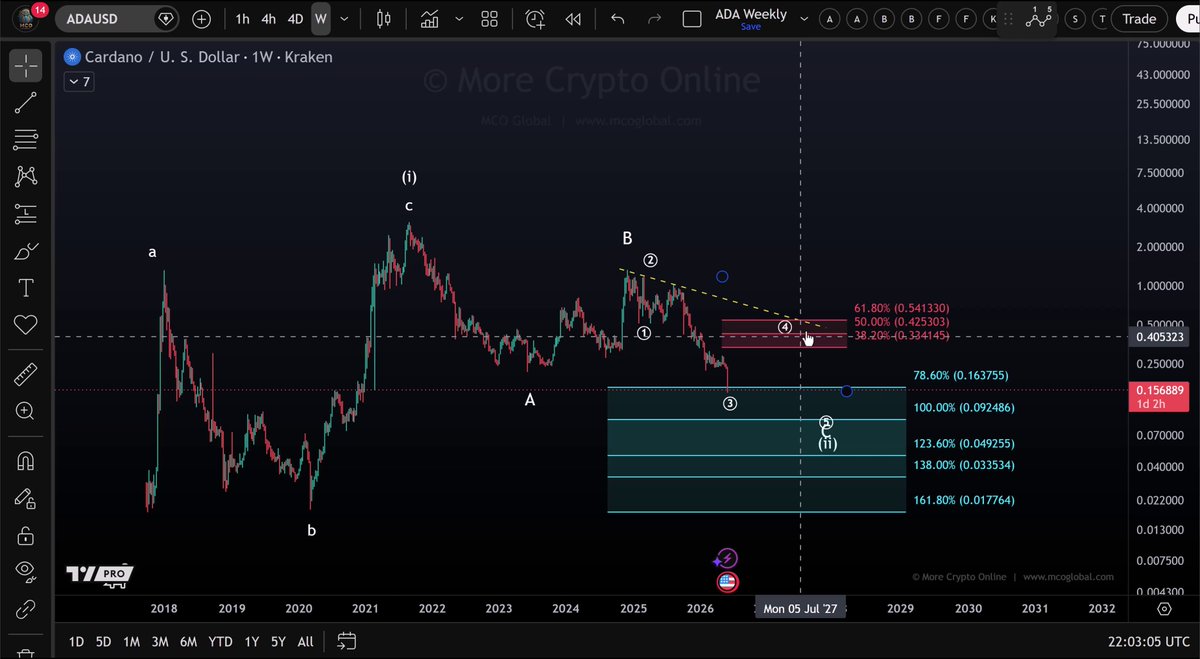Viewport: 1200px width, 659px height.
Task: Add a compare symbol with plus button
Action: click(201, 18)
